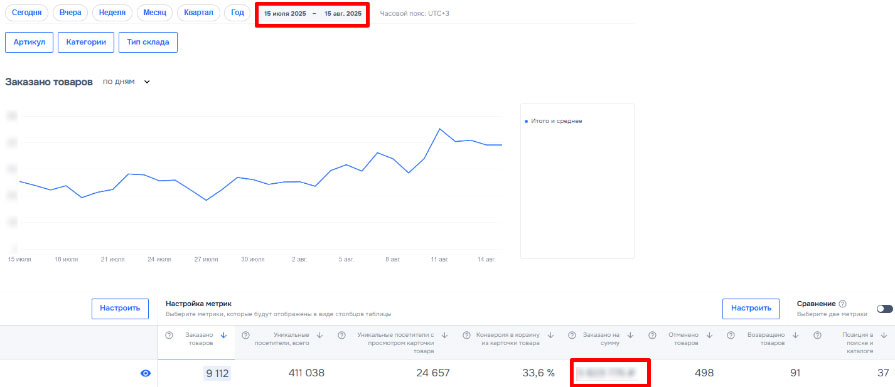The width and height of the screenshot is (895, 387).
Task: Toggle the eye visibility icon in totals row
Action: click(146, 373)
